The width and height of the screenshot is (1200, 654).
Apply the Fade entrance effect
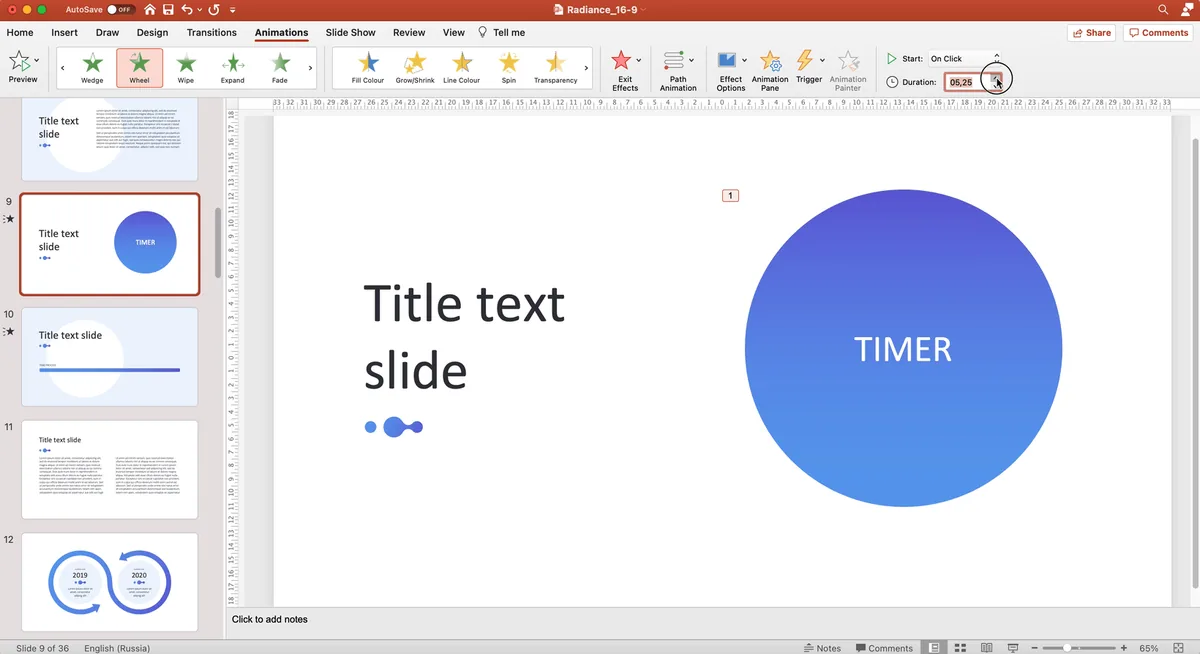coord(280,68)
